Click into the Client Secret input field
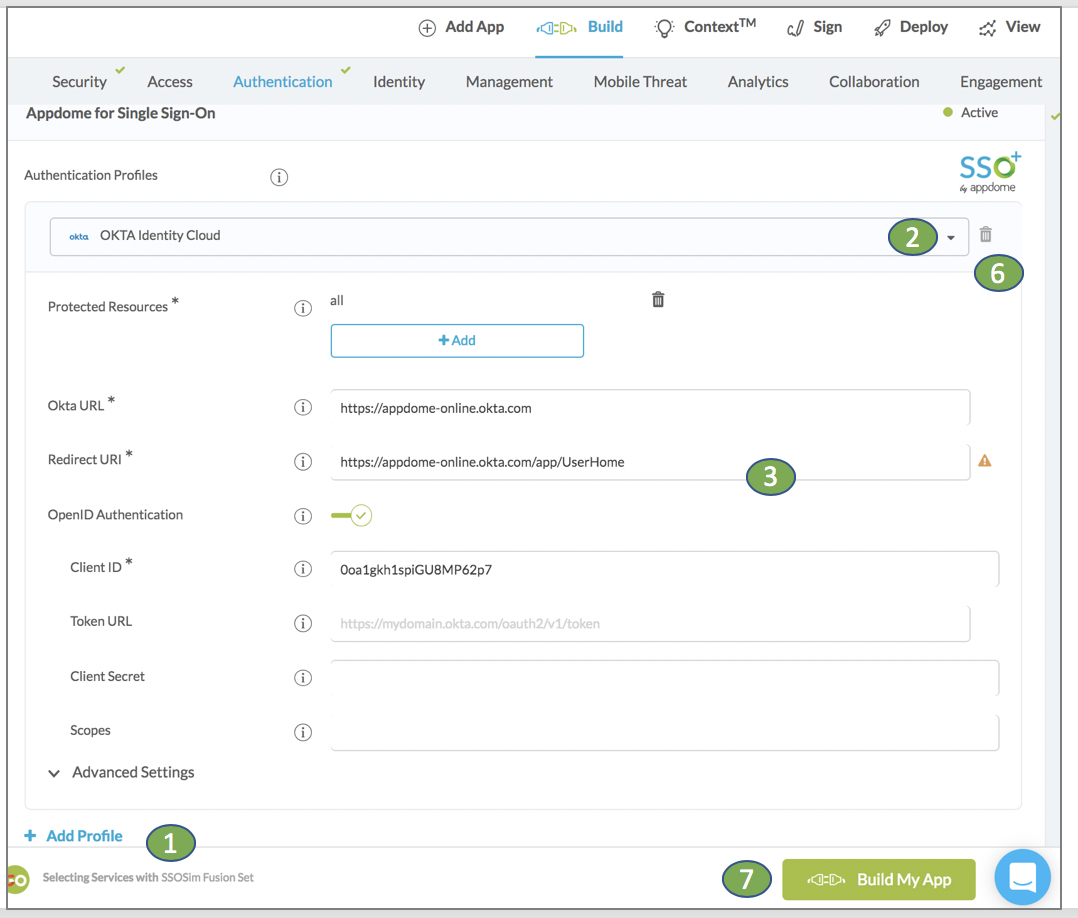The image size is (1078, 918). (x=664, y=678)
